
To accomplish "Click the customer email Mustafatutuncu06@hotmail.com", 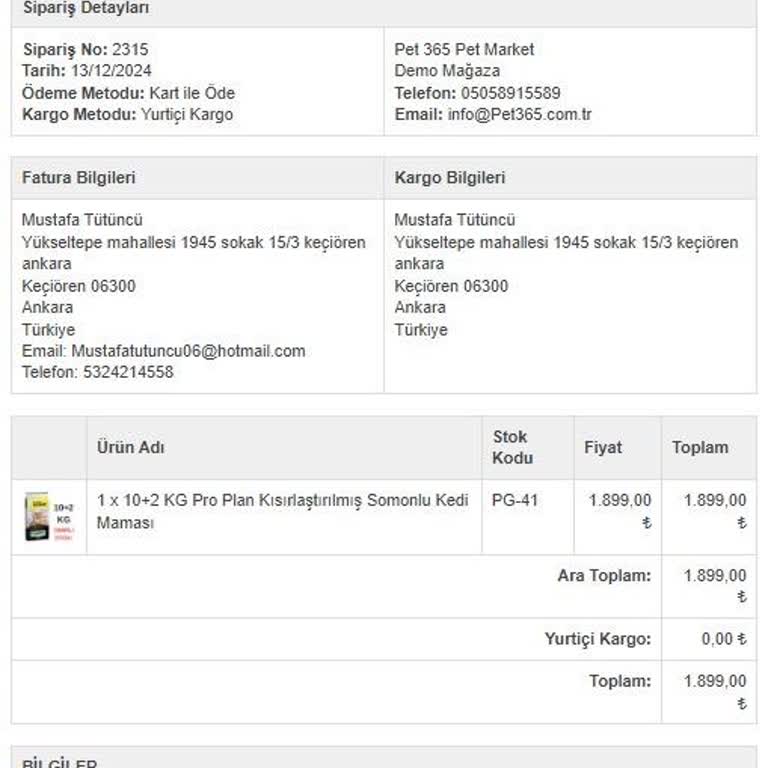I will tap(188, 351).
